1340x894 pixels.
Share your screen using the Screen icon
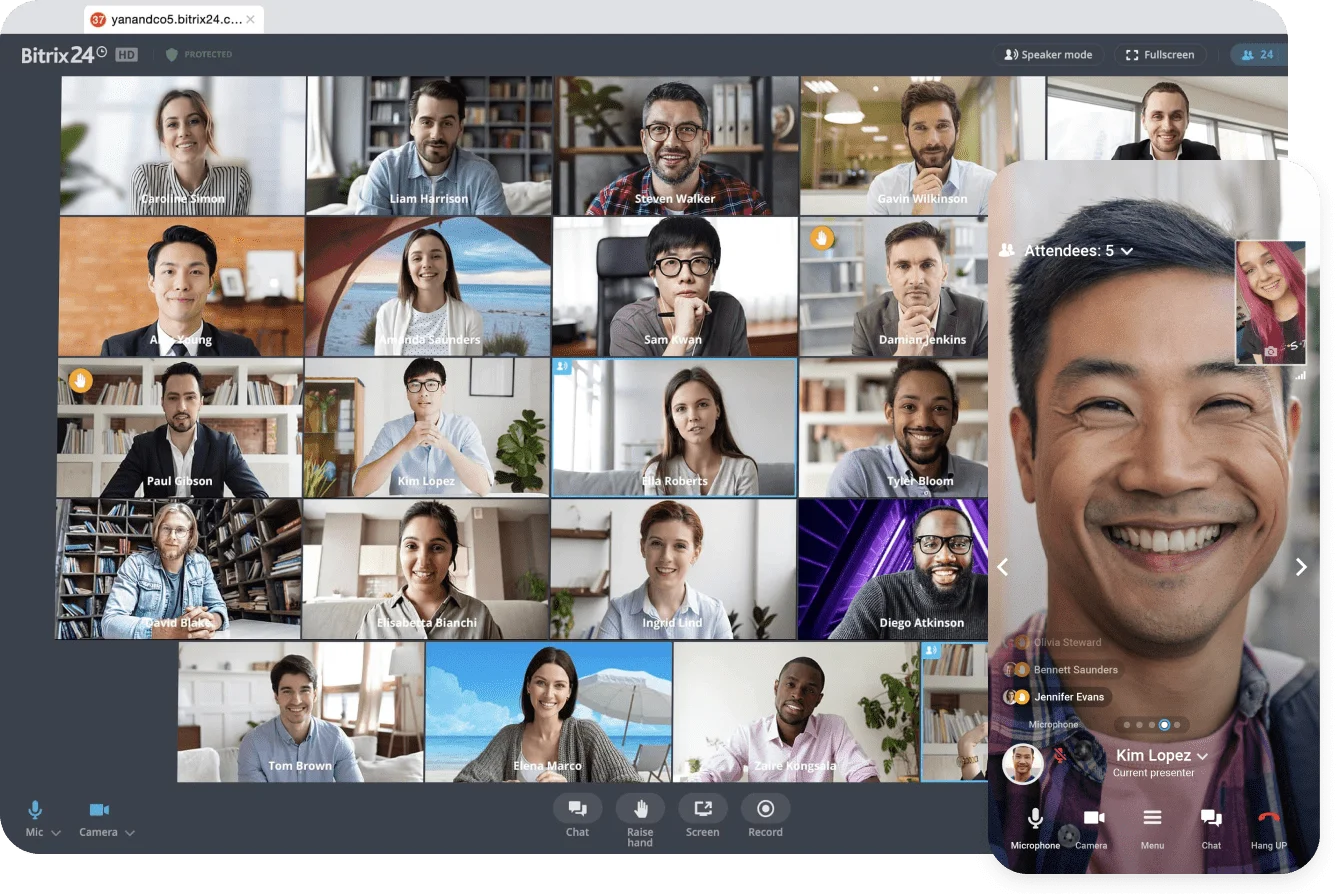702,810
